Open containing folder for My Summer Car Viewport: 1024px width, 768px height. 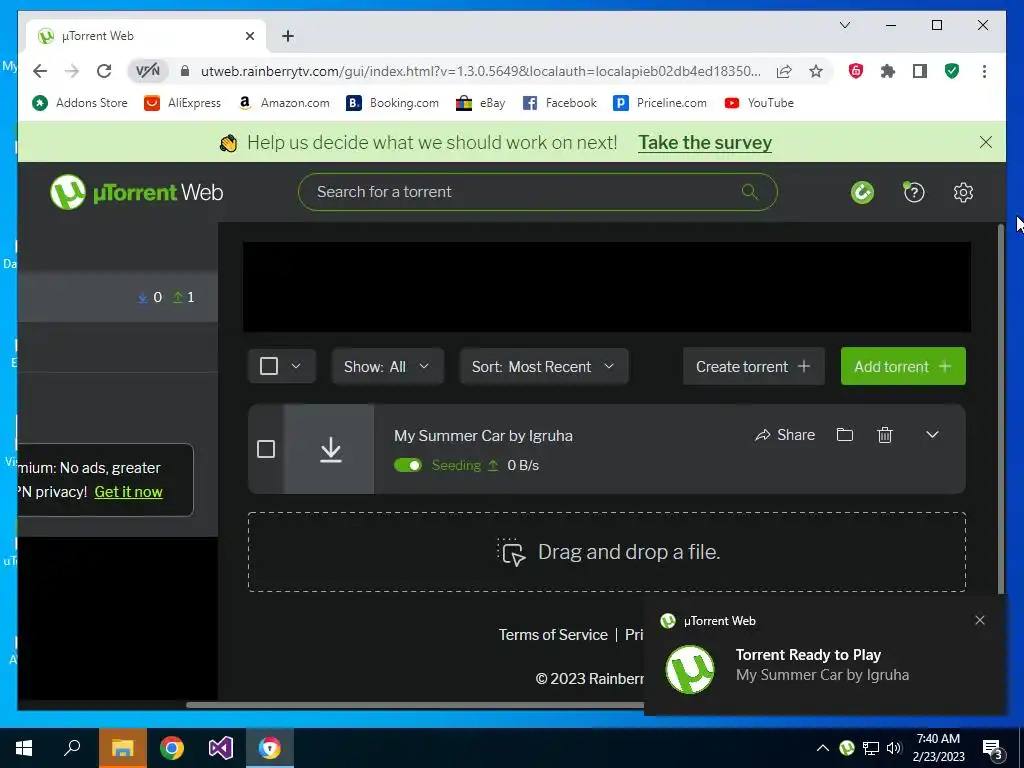(x=844, y=435)
